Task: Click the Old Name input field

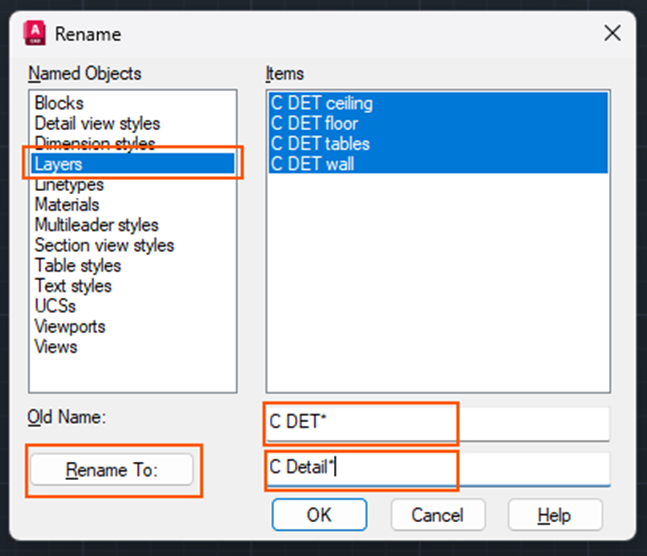Action: pos(437,423)
